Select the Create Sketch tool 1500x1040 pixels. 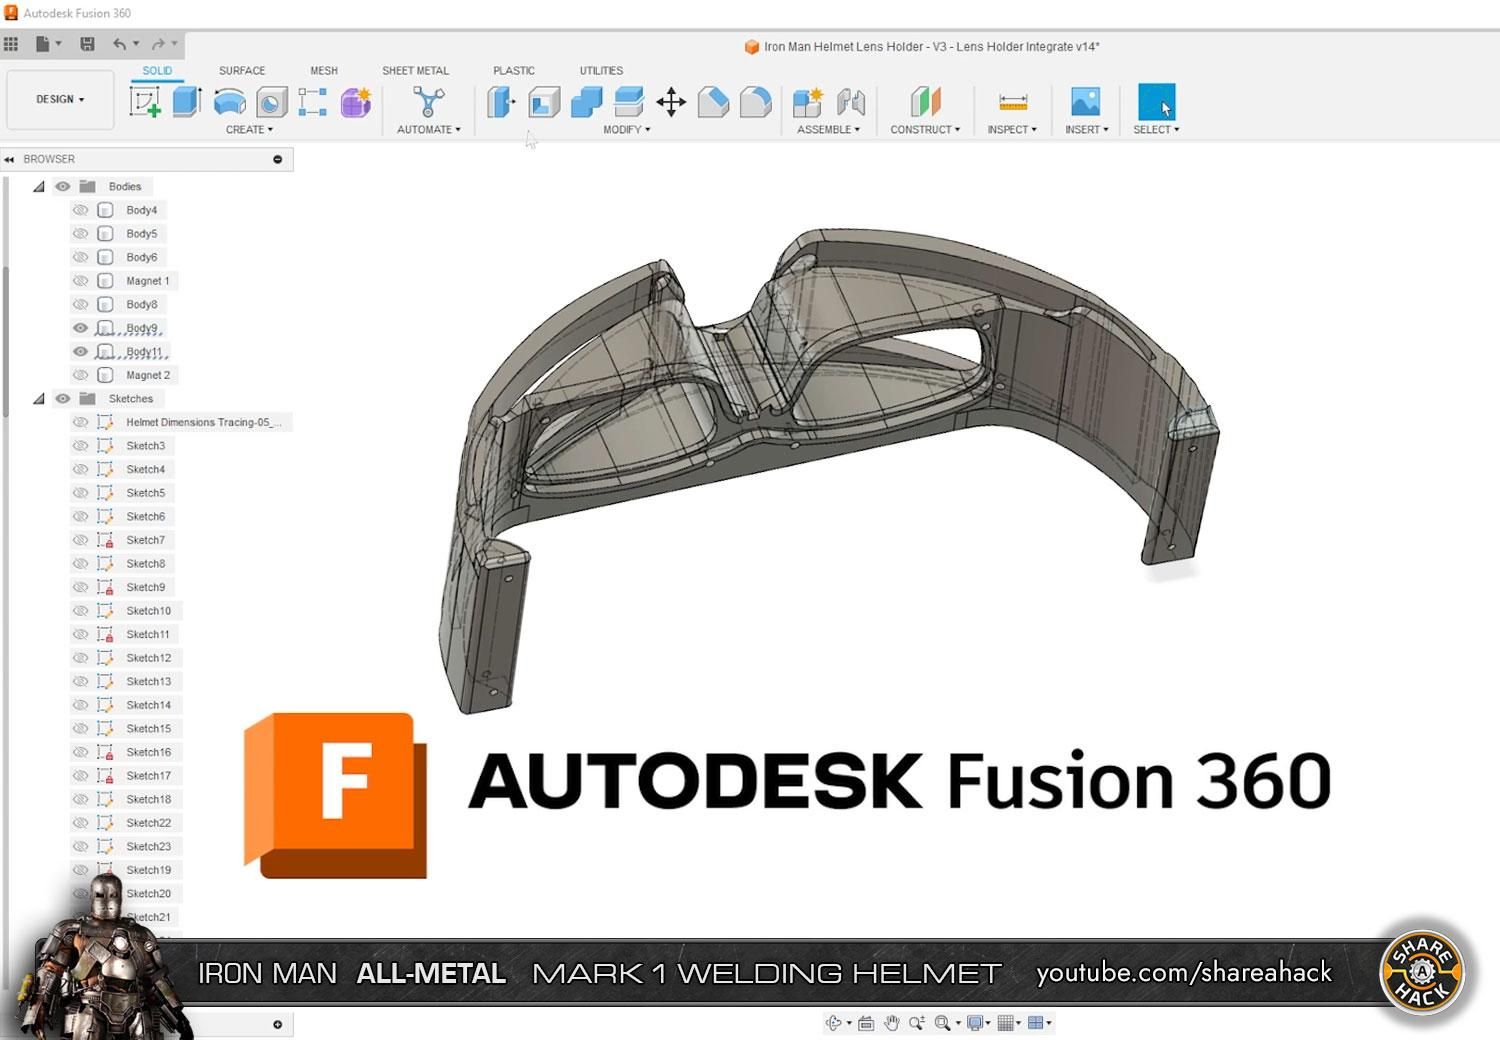pyautogui.click(x=145, y=102)
